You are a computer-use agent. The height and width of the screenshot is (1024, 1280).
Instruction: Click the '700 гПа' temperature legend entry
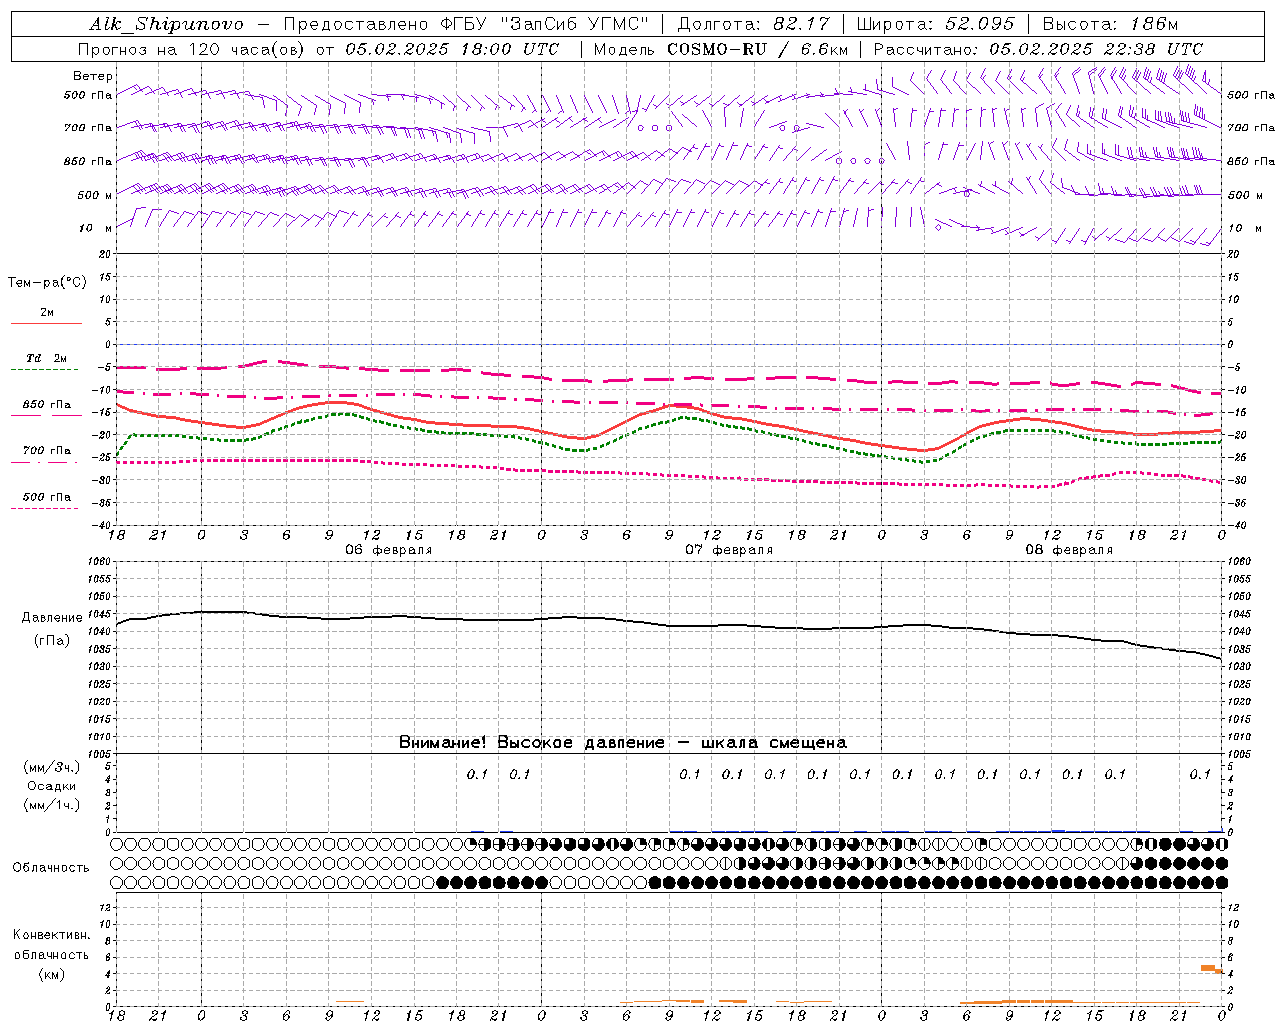[47, 451]
